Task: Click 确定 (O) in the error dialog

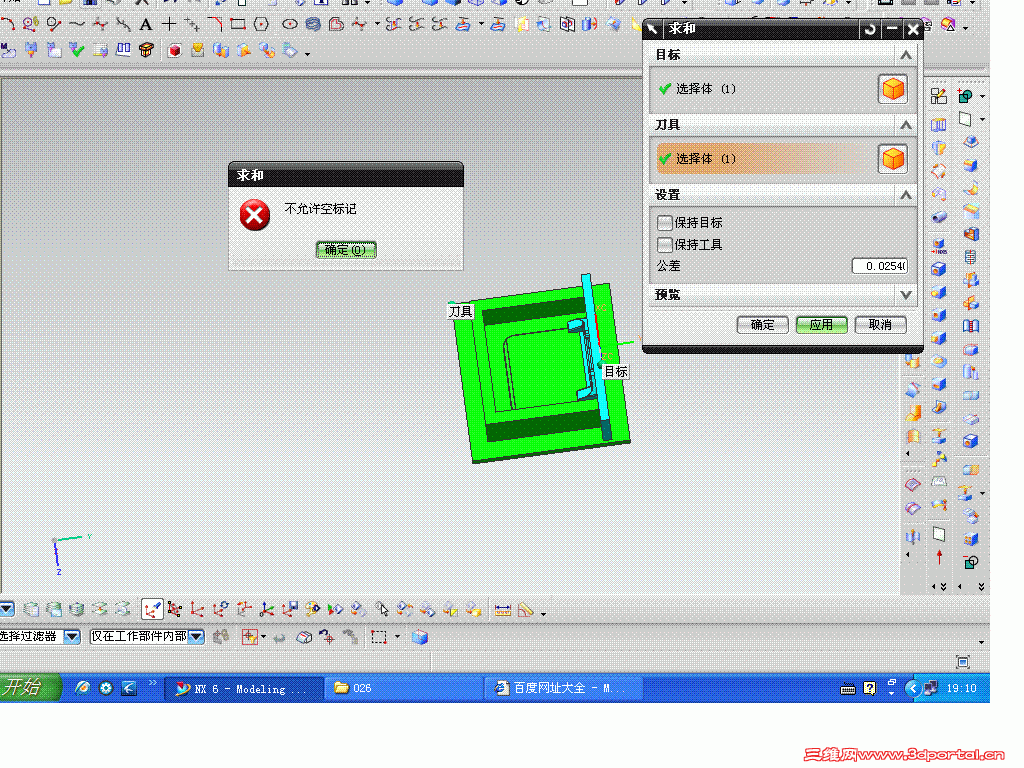Action: coord(345,249)
